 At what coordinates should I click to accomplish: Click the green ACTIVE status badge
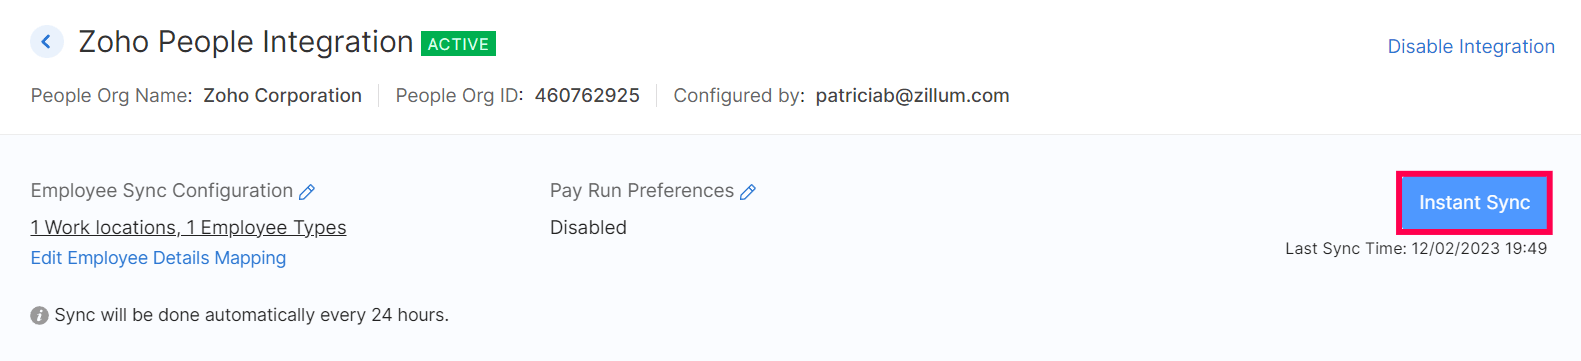459,44
